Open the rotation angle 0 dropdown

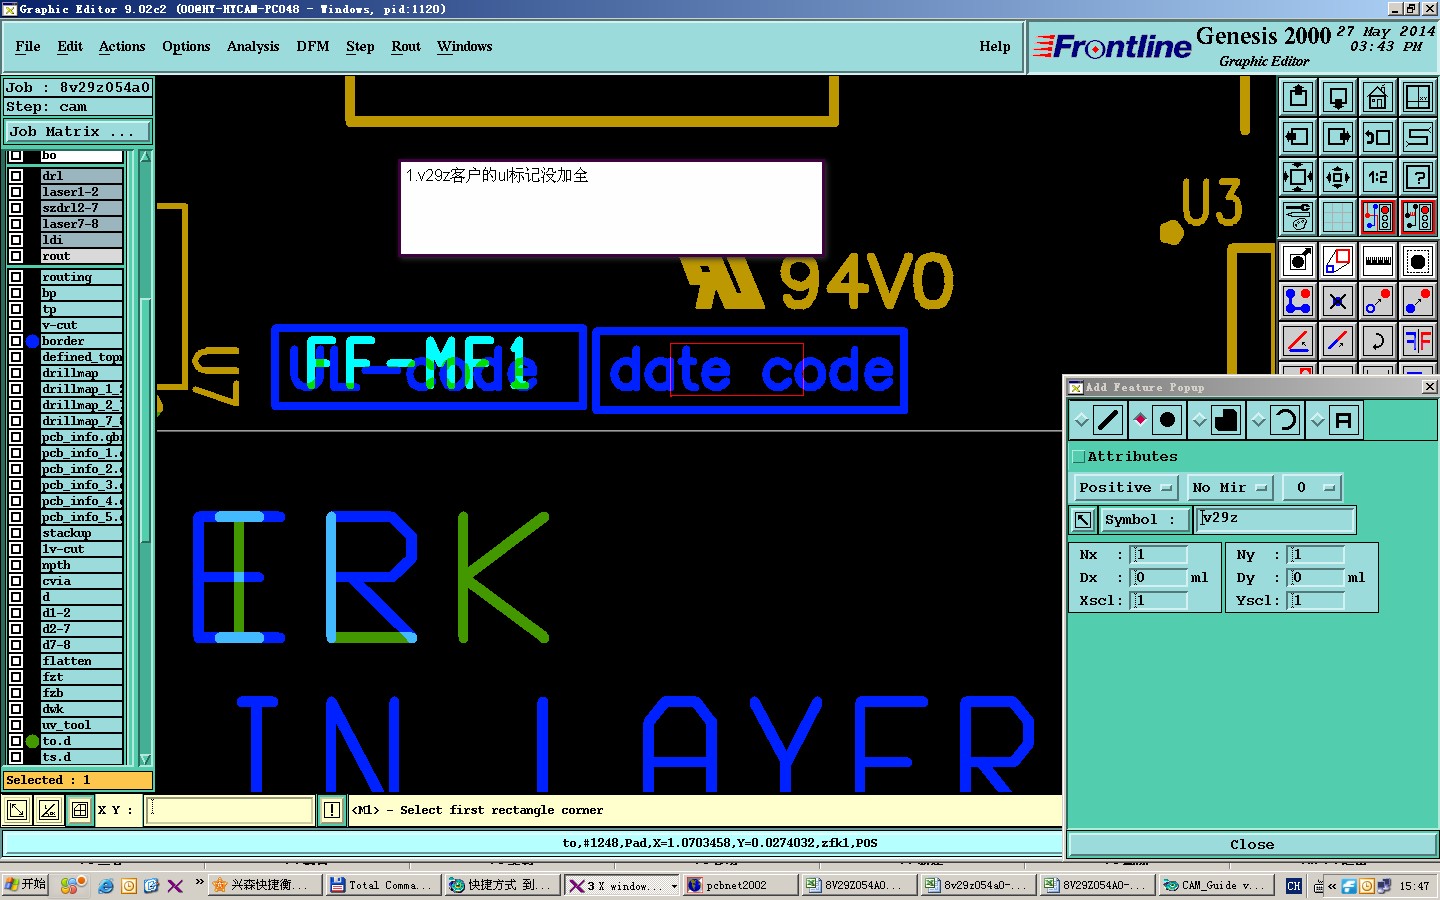tap(1311, 488)
